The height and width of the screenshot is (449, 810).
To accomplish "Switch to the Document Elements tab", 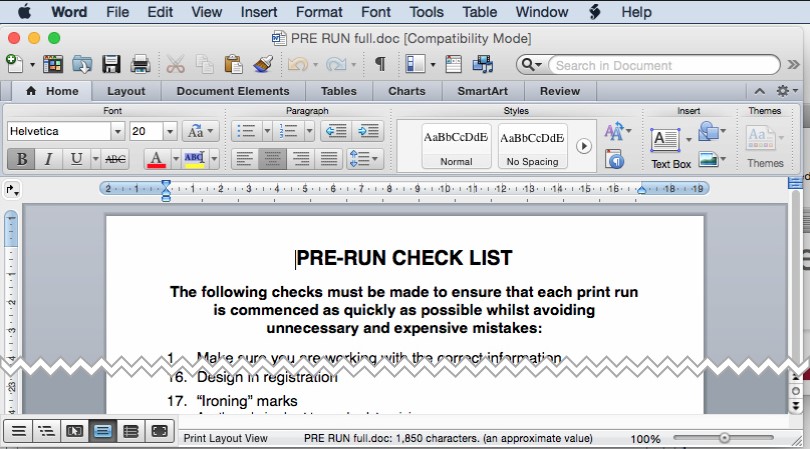I will 233,91.
